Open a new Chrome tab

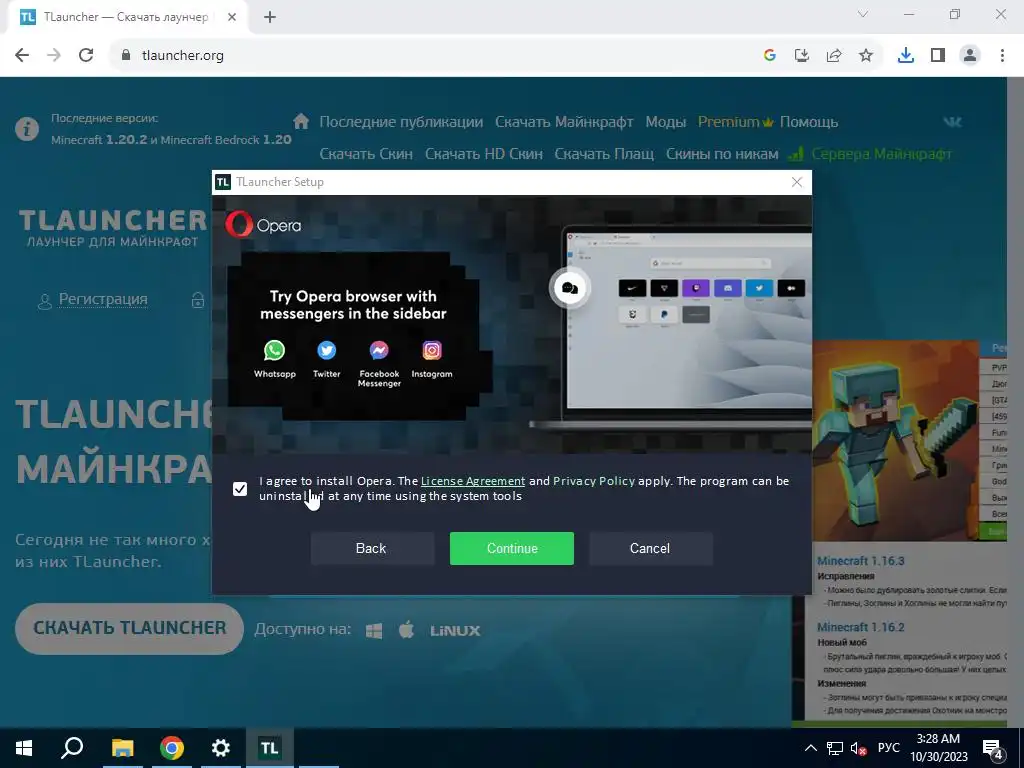(270, 17)
